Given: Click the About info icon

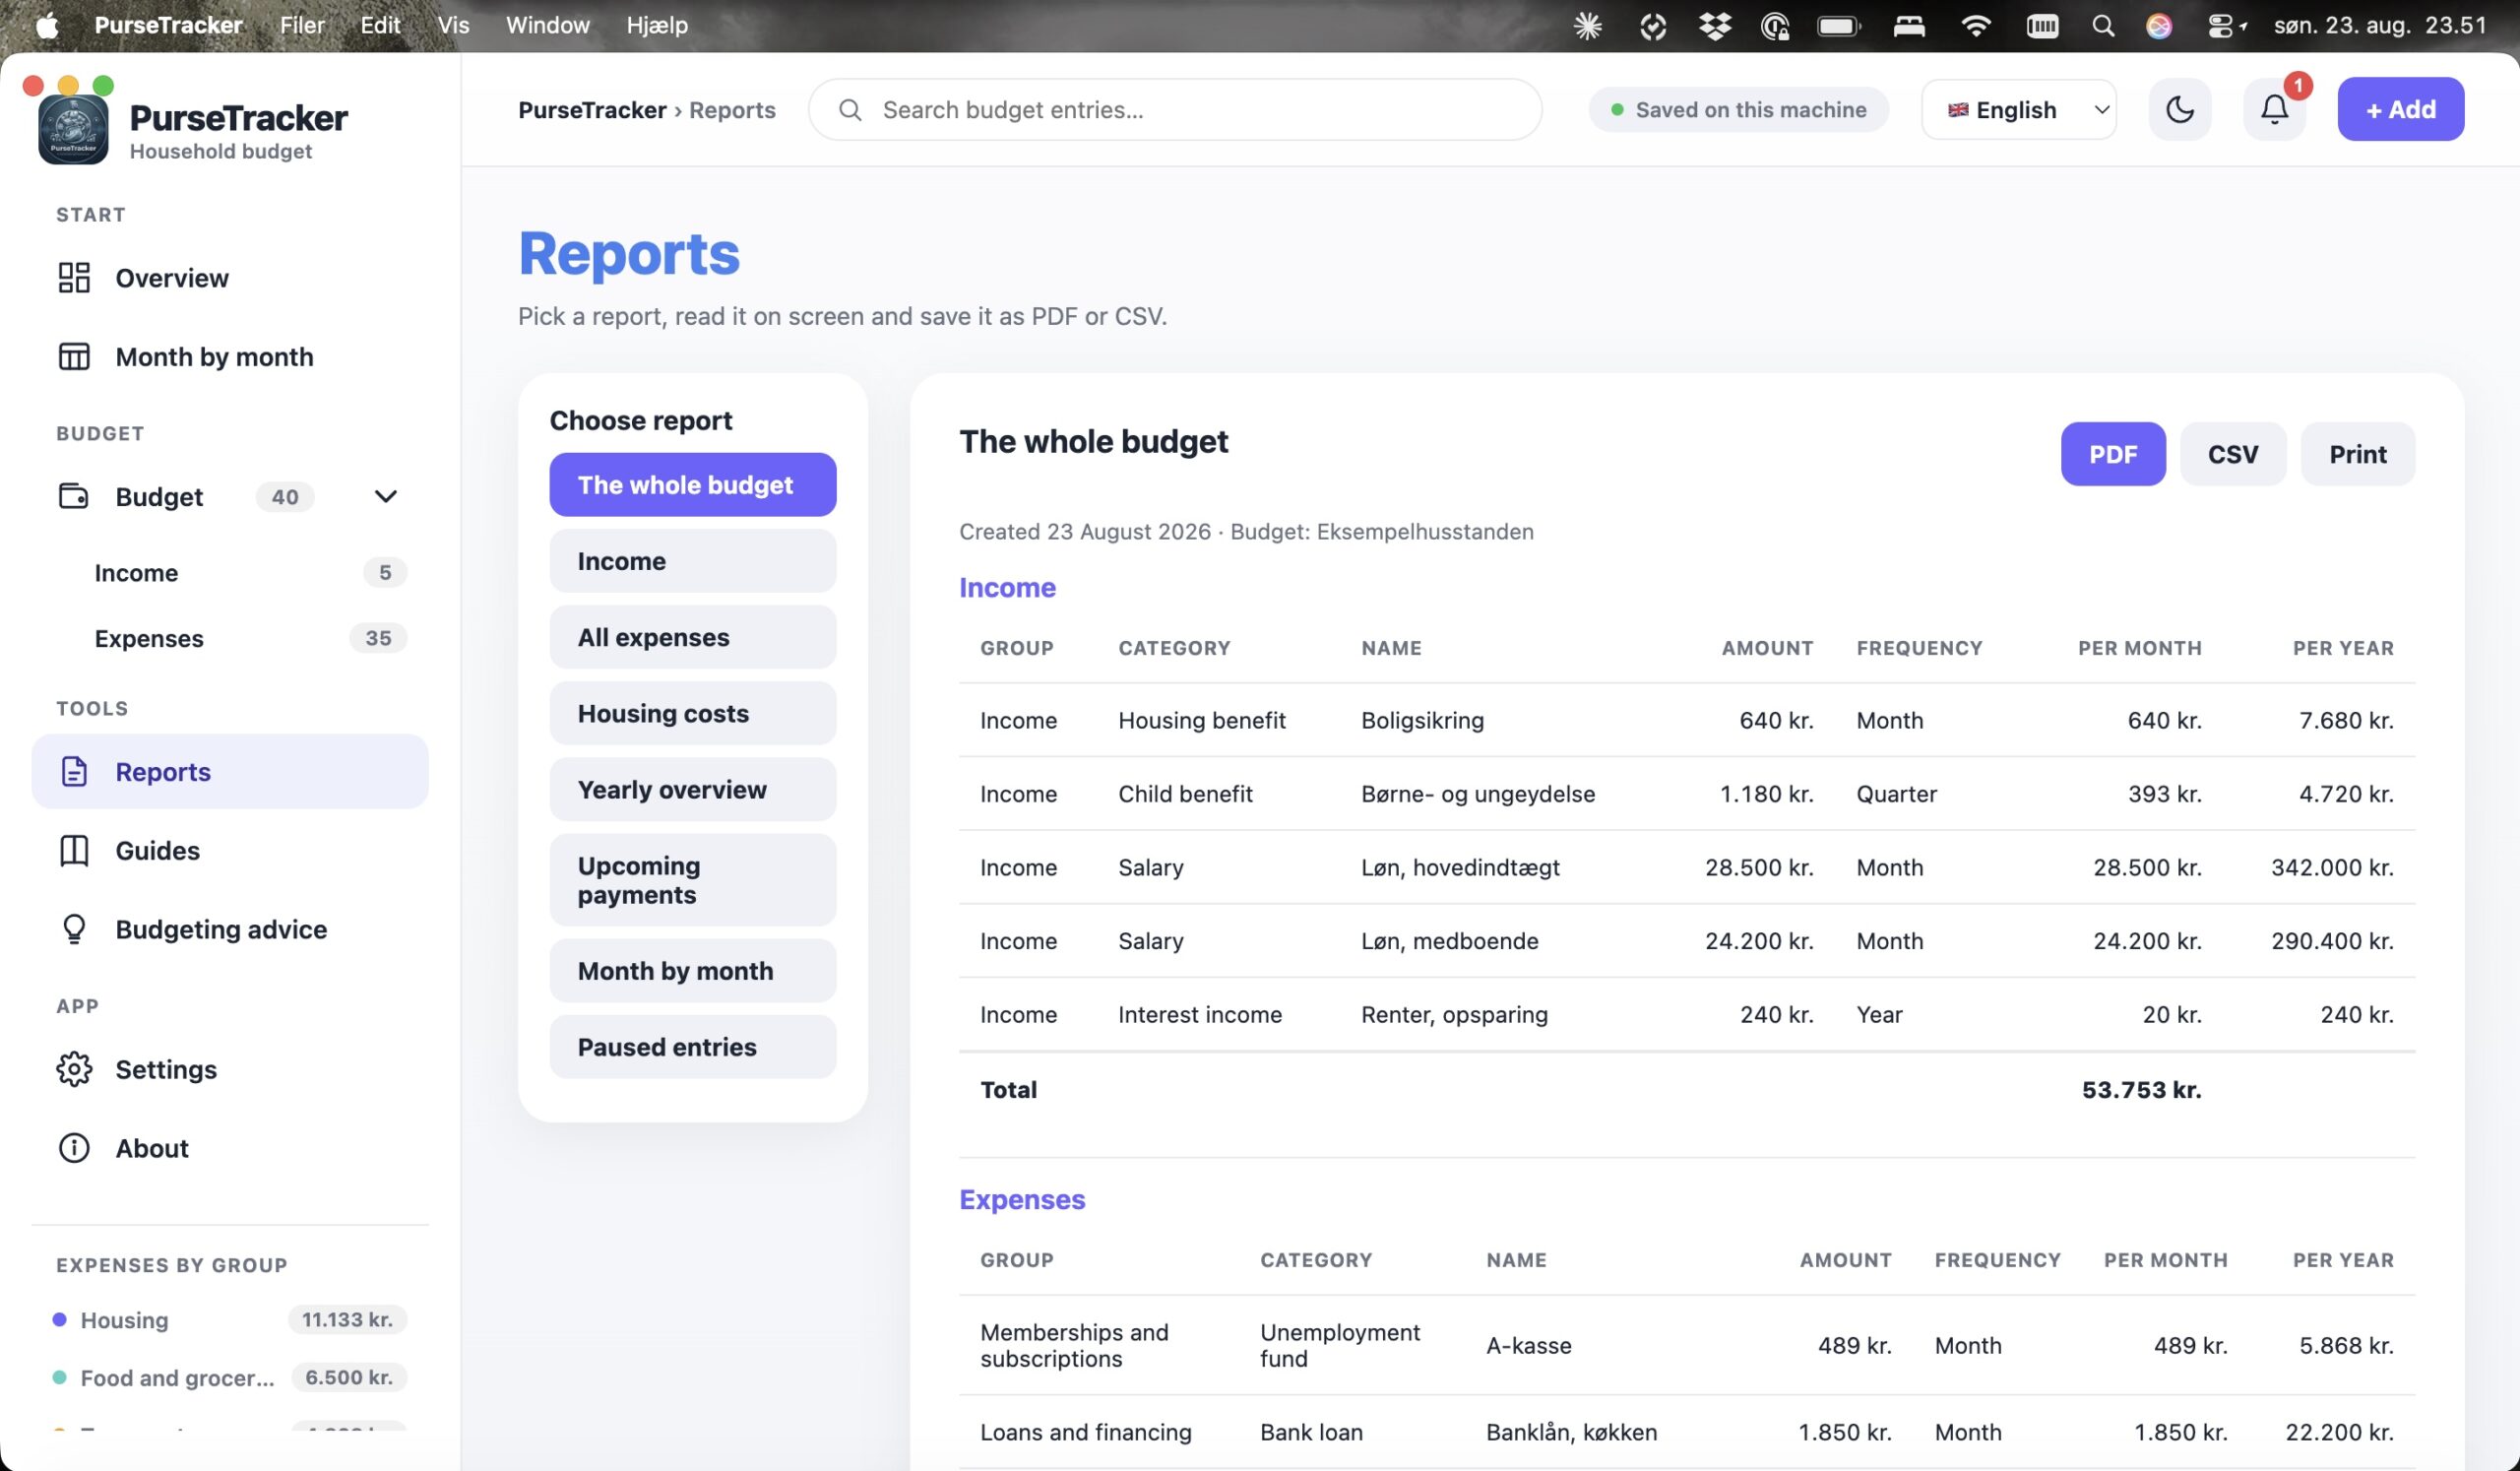Looking at the screenshot, I should click(x=74, y=1148).
